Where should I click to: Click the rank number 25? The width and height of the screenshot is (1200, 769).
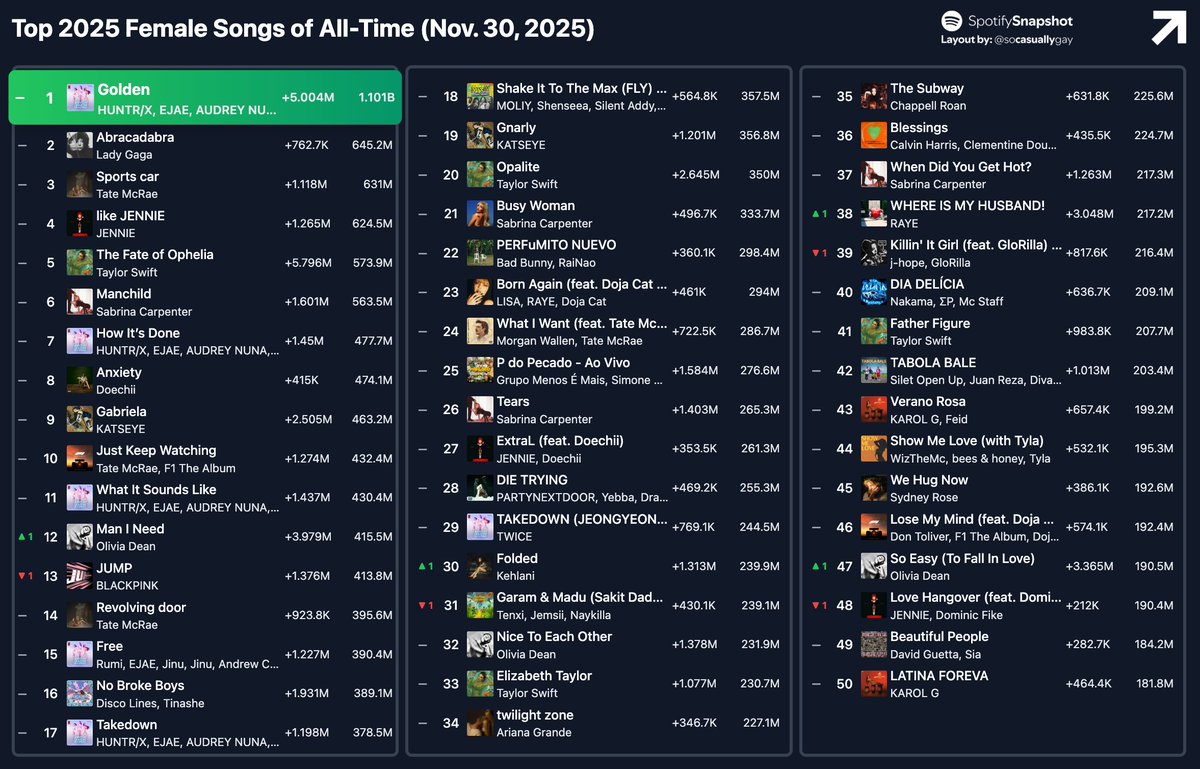coord(450,371)
